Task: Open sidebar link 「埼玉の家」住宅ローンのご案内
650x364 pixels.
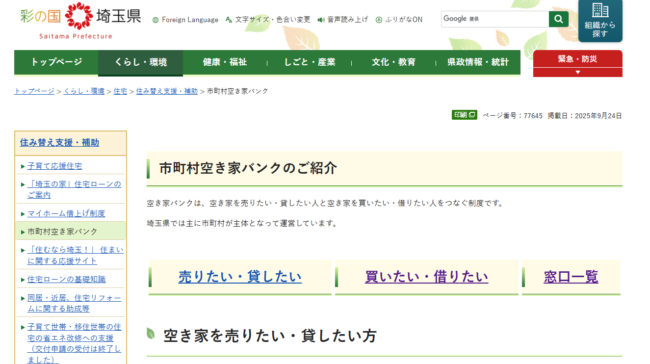Action: click(74, 189)
